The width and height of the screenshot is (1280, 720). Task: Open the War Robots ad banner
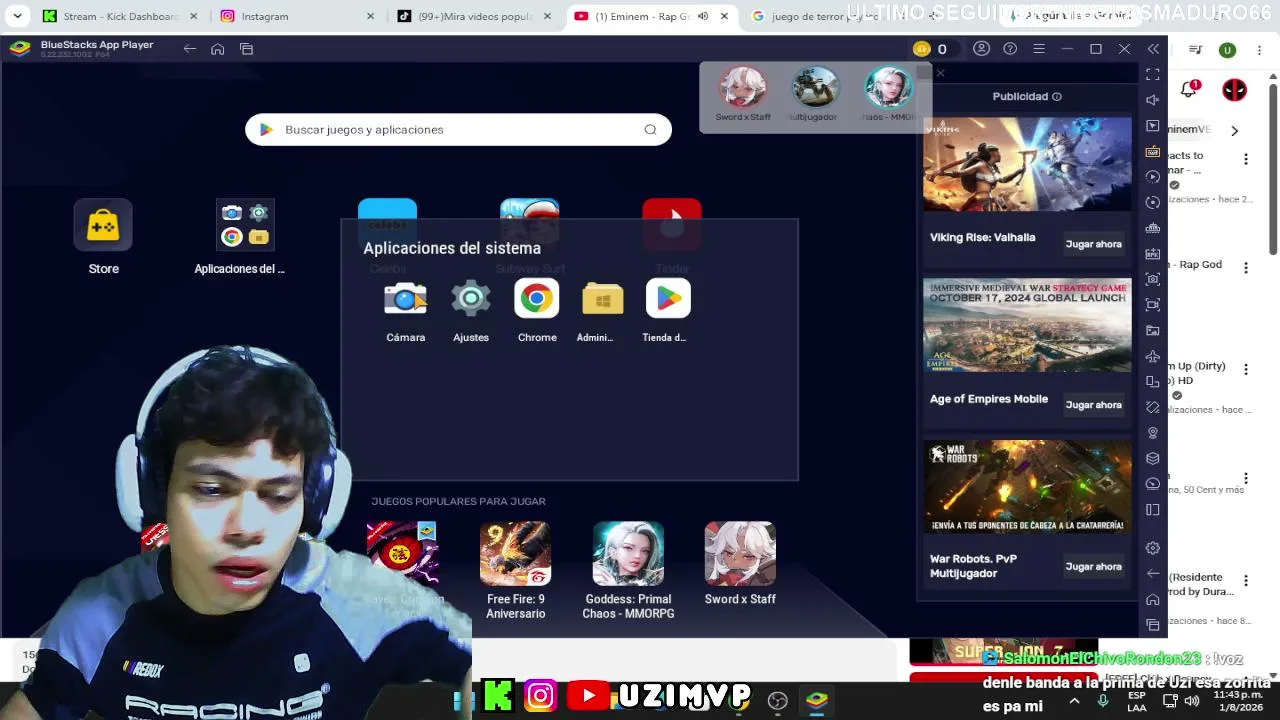pyautogui.click(x=1027, y=487)
